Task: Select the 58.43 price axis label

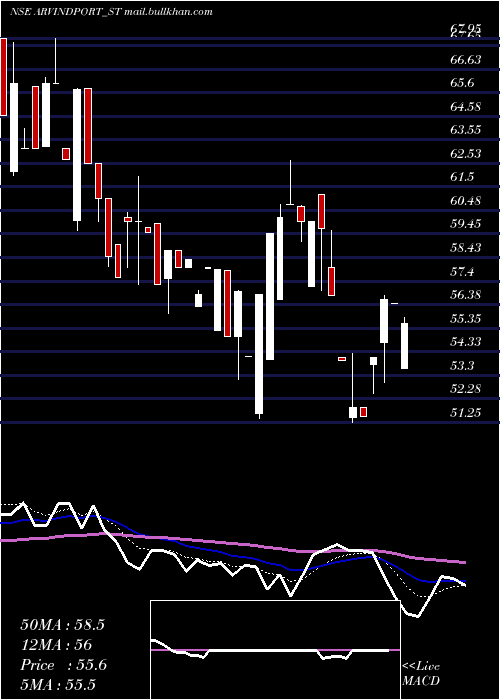Action: (466, 247)
